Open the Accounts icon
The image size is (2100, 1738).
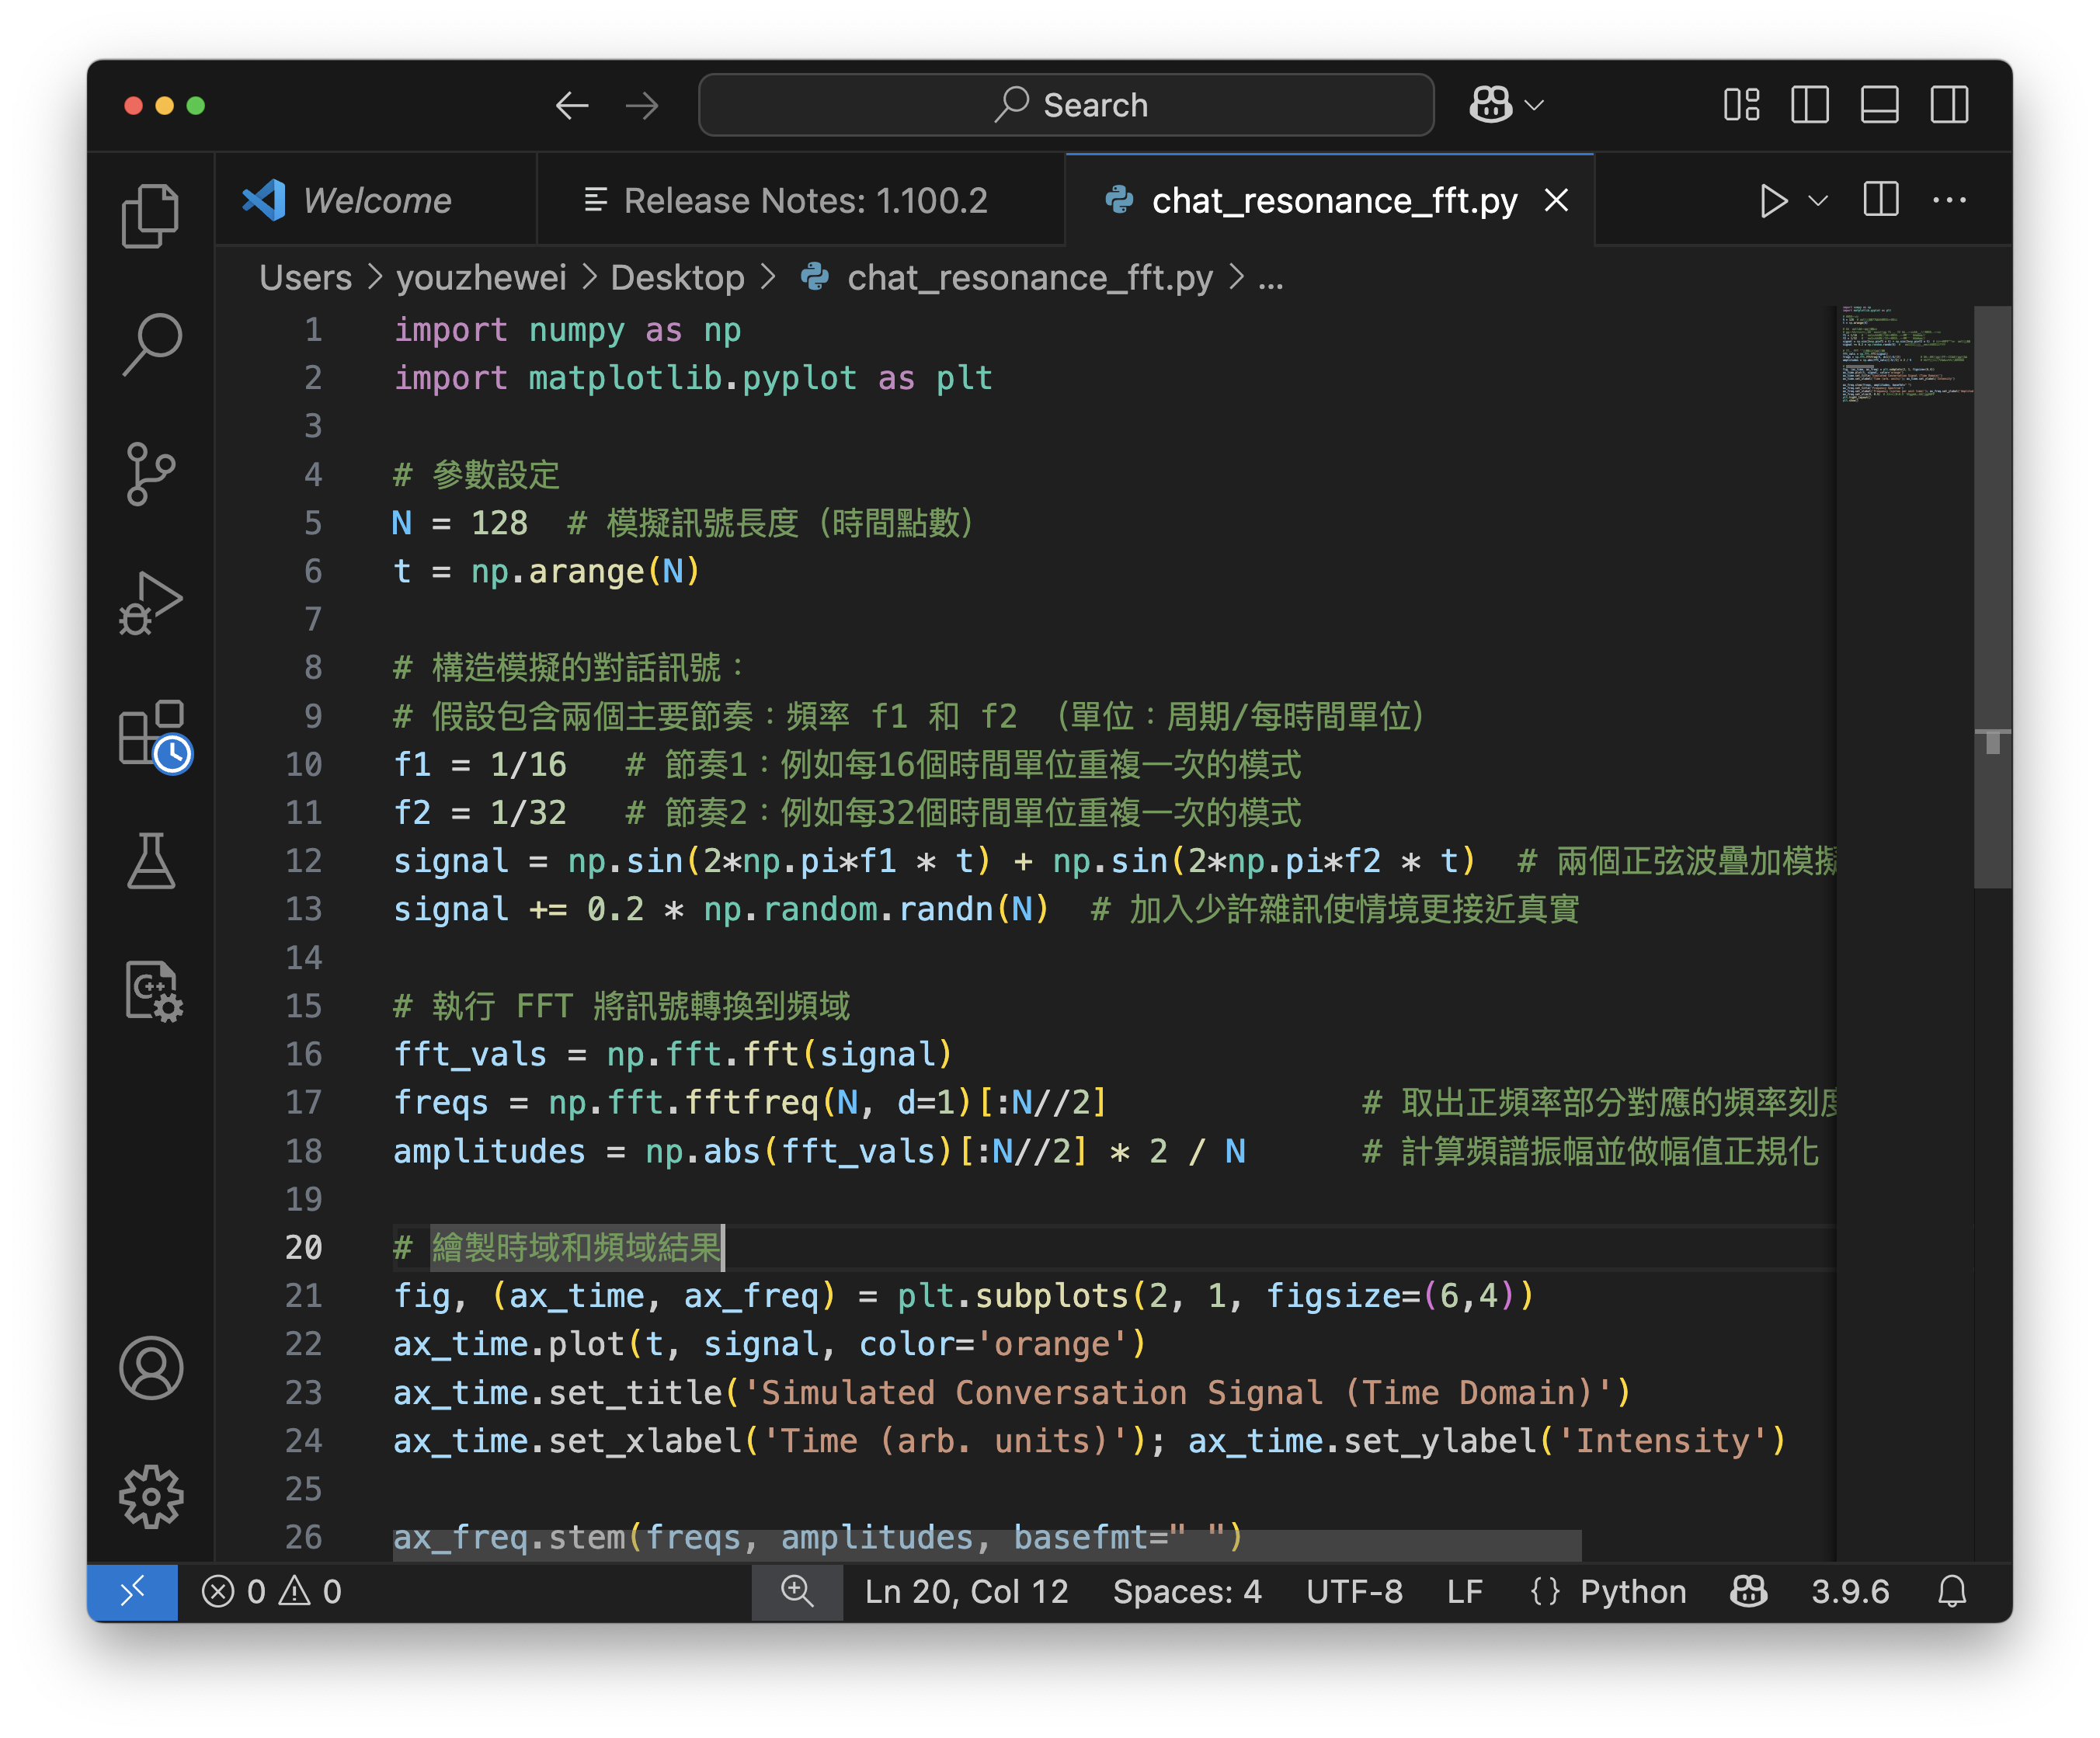point(150,1367)
